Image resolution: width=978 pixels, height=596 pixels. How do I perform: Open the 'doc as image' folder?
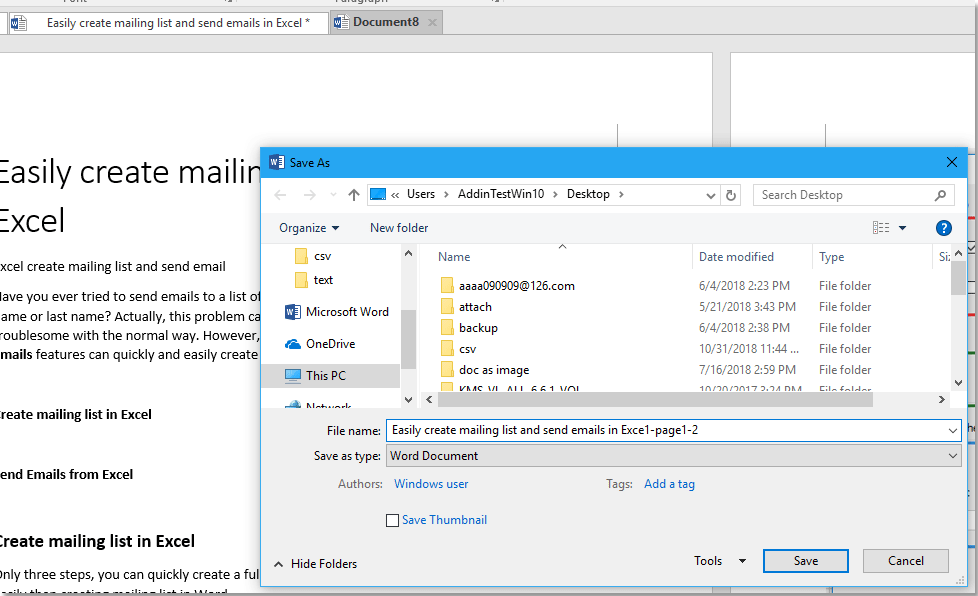pyautogui.click(x=494, y=370)
